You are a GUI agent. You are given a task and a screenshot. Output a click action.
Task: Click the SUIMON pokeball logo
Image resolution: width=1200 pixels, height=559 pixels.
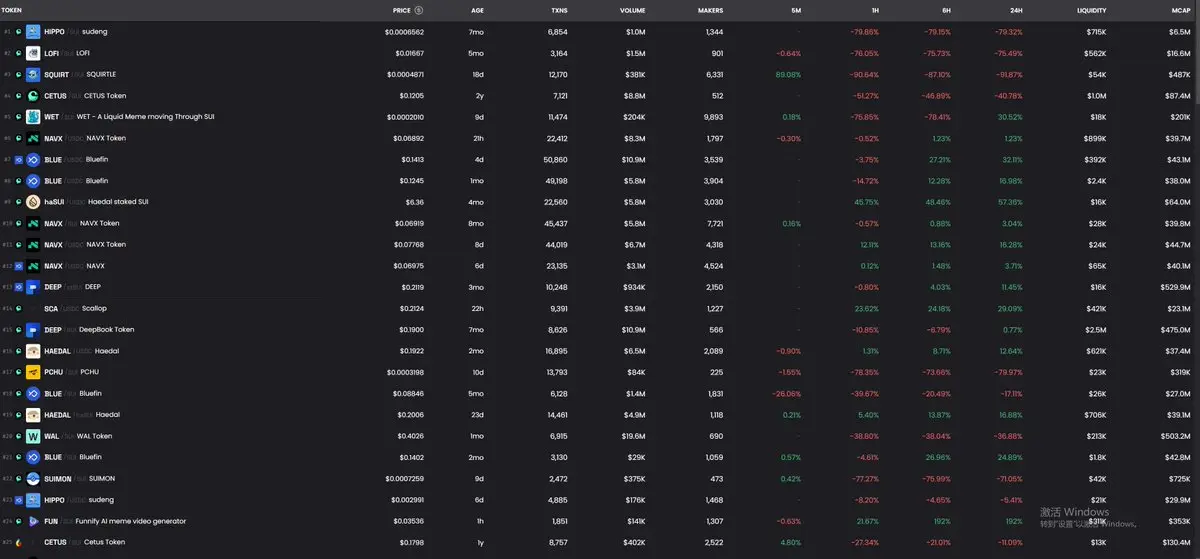tap(33, 479)
